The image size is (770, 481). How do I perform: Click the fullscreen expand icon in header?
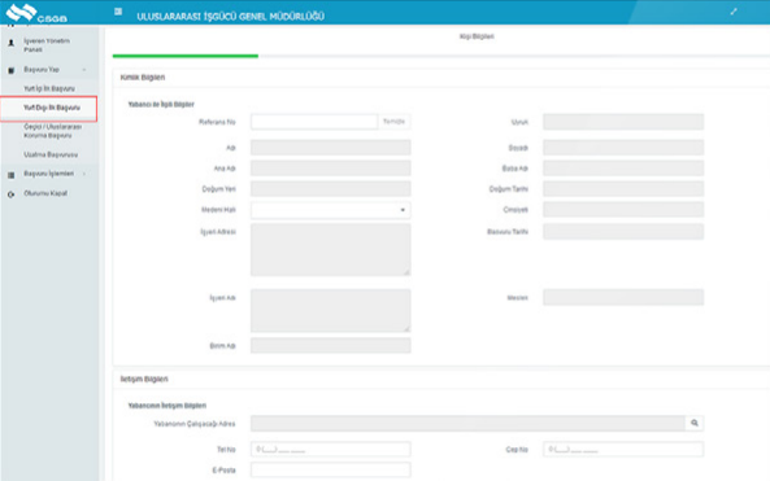(x=734, y=12)
